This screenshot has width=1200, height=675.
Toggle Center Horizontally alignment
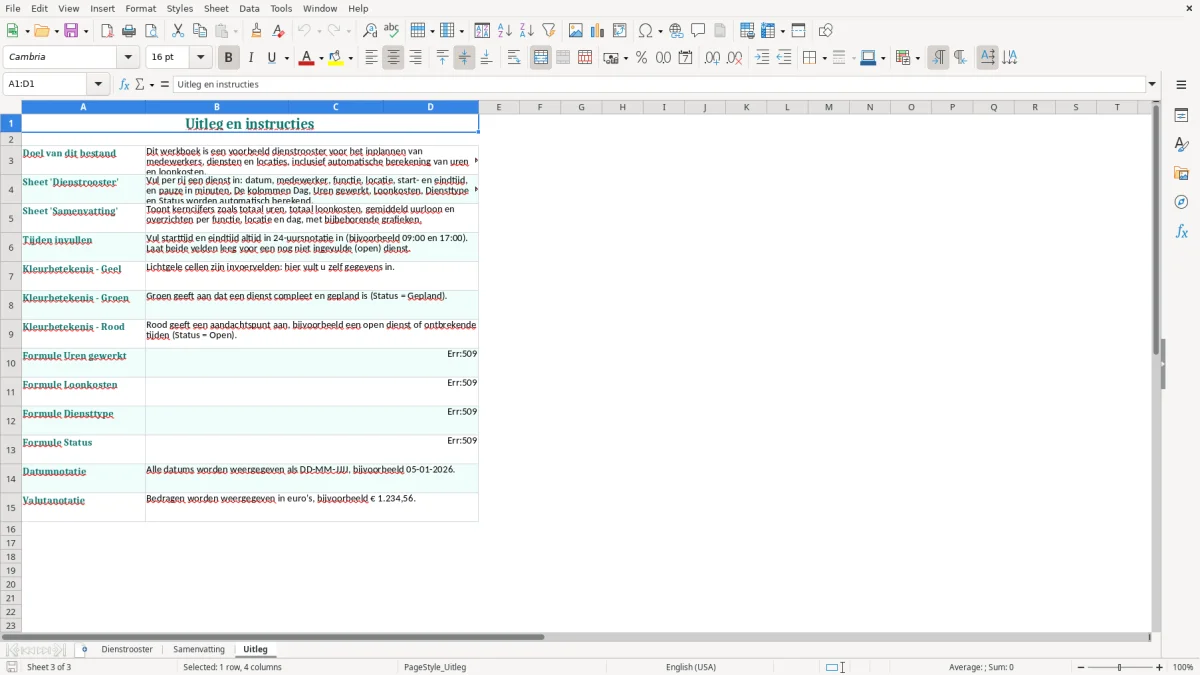click(393, 58)
